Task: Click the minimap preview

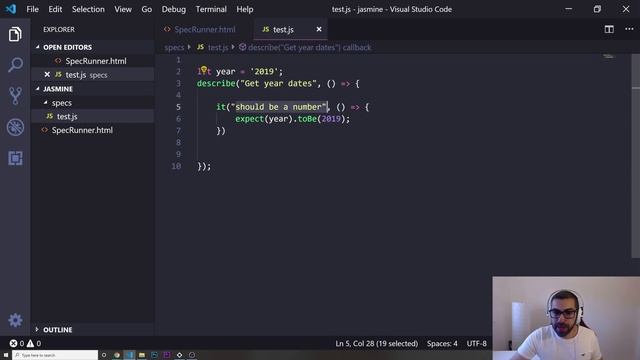Action: click(x=609, y=56)
